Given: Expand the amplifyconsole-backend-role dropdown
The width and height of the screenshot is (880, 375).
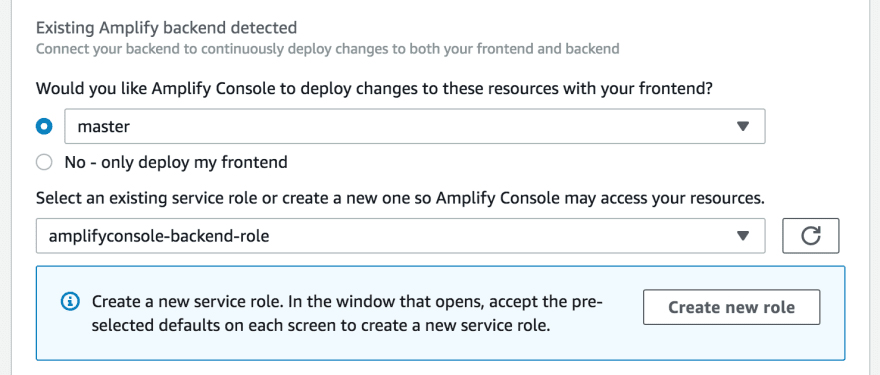Looking at the screenshot, I should coord(401,236).
